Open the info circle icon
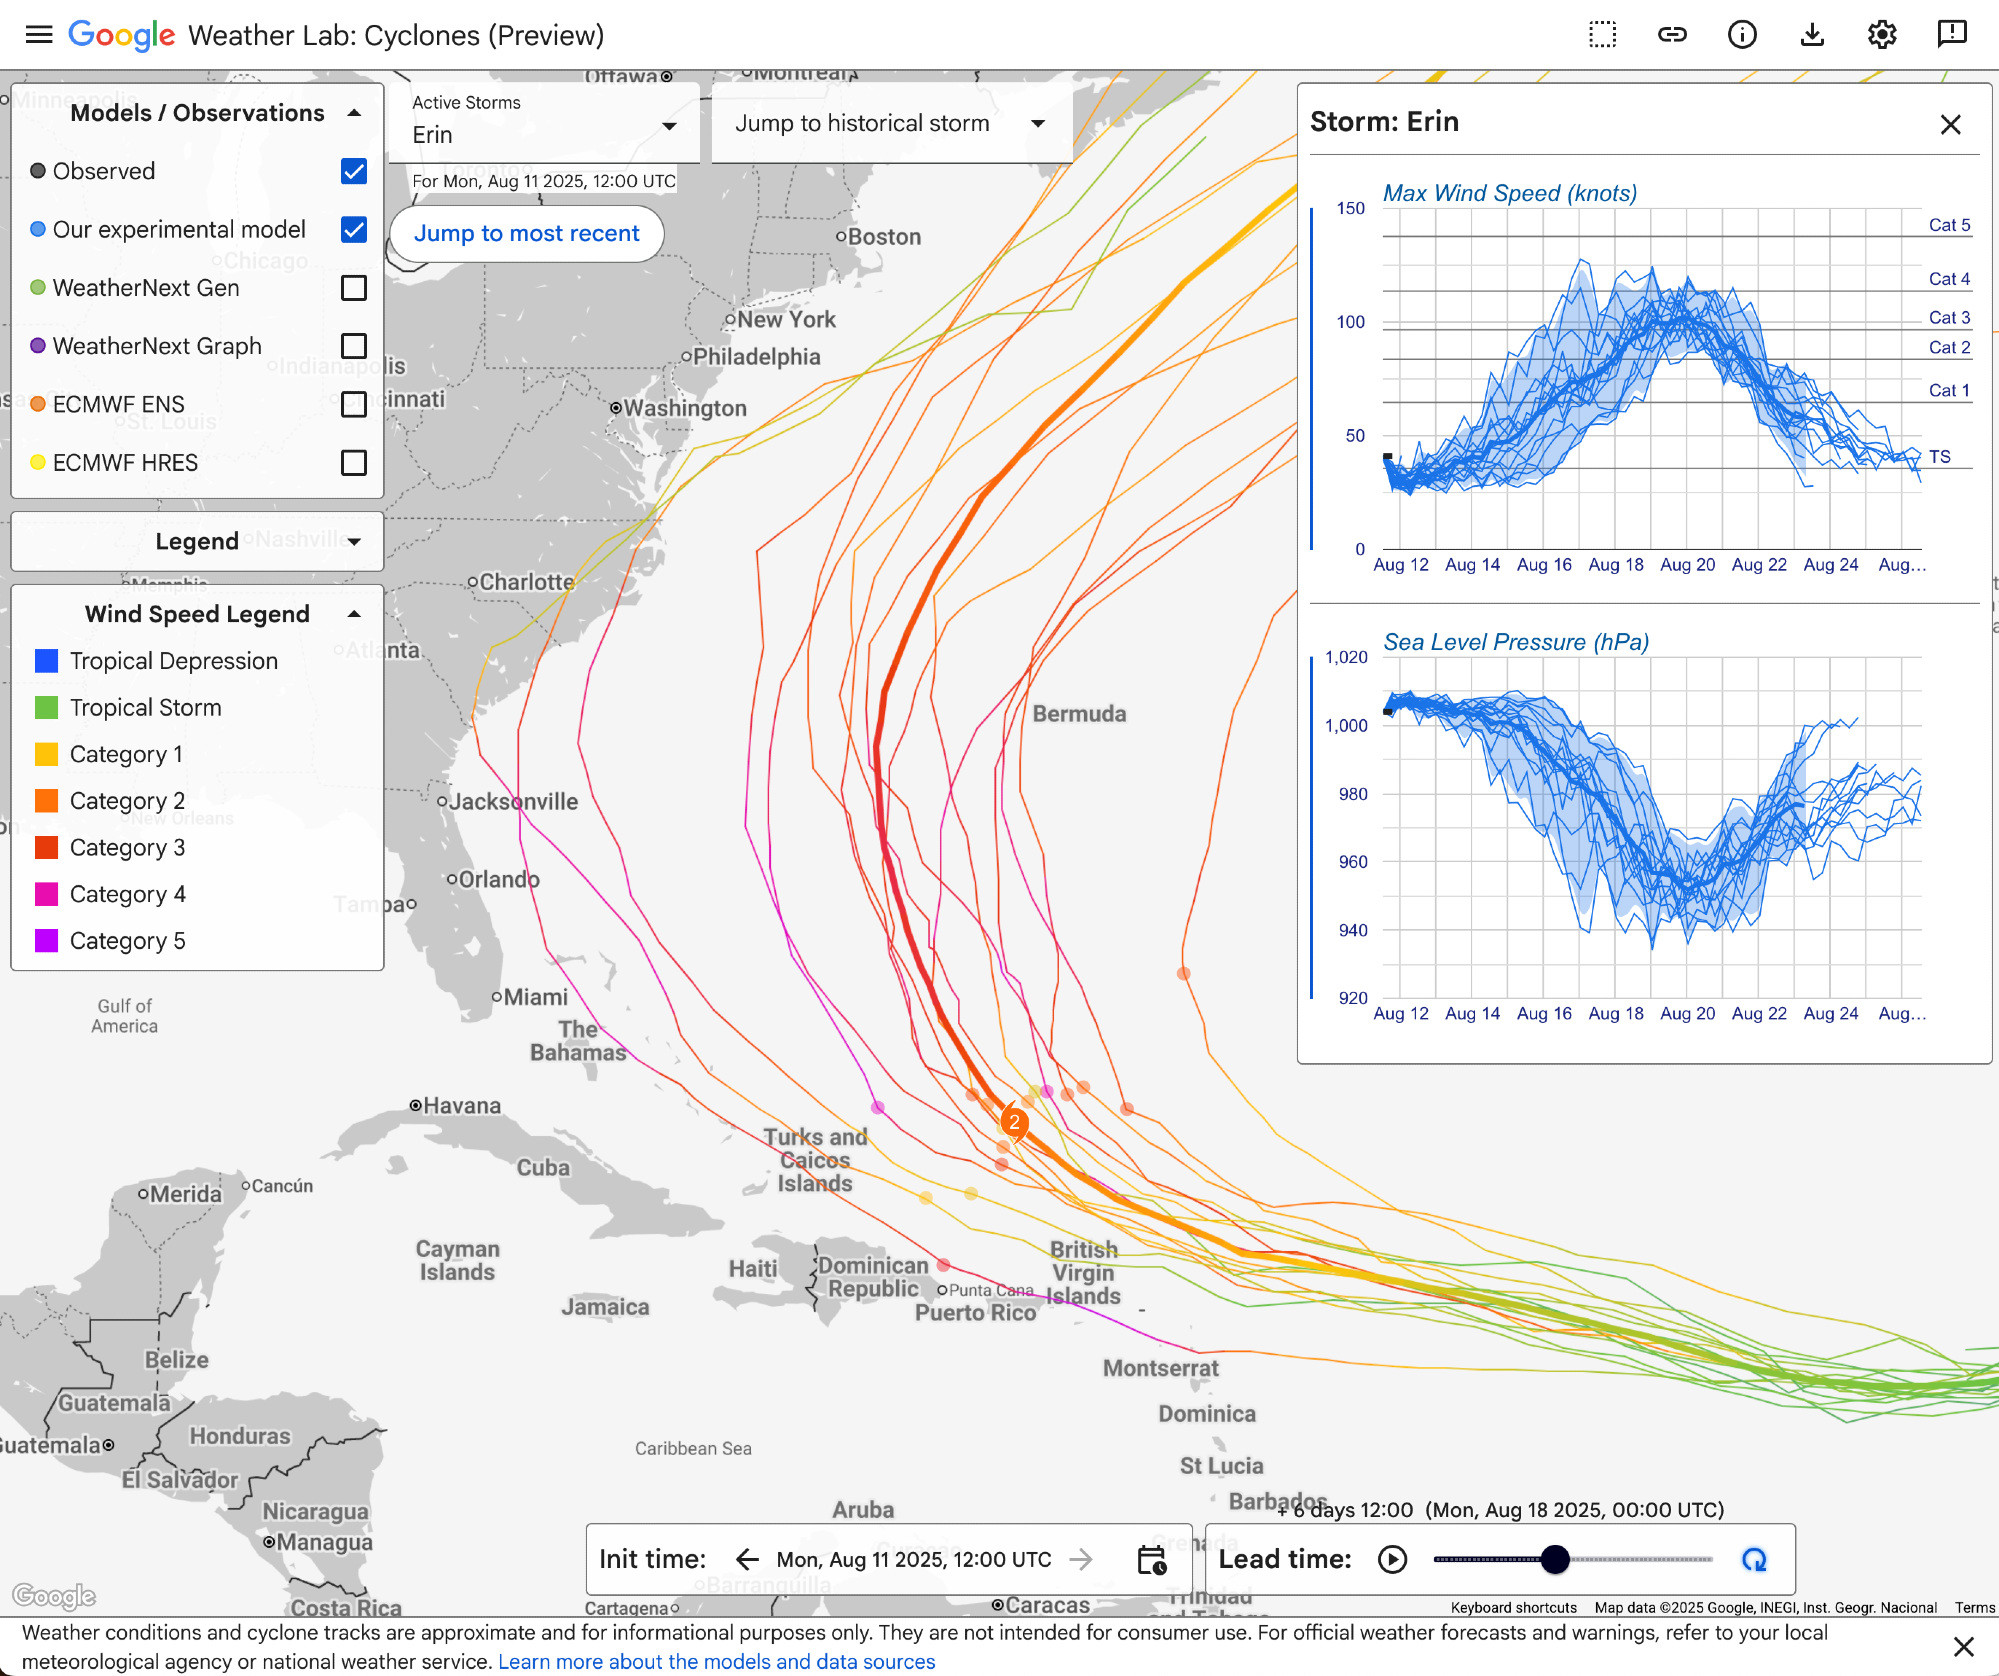The width and height of the screenshot is (1999, 1676). coord(1742,35)
